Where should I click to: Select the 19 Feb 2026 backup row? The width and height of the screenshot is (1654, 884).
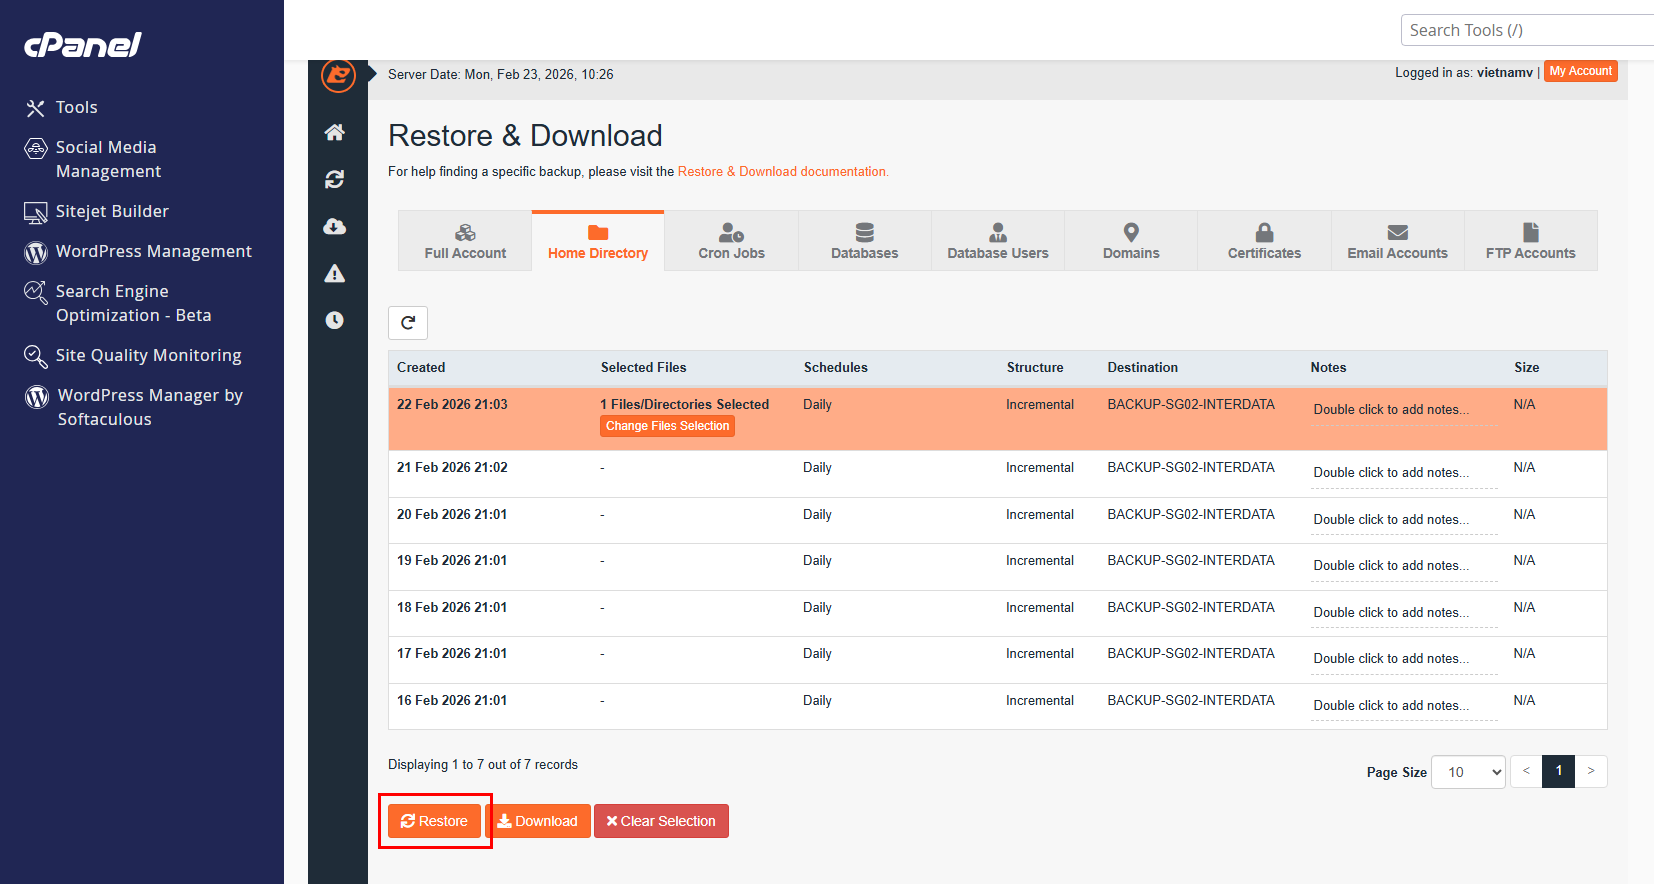(x=997, y=567)
